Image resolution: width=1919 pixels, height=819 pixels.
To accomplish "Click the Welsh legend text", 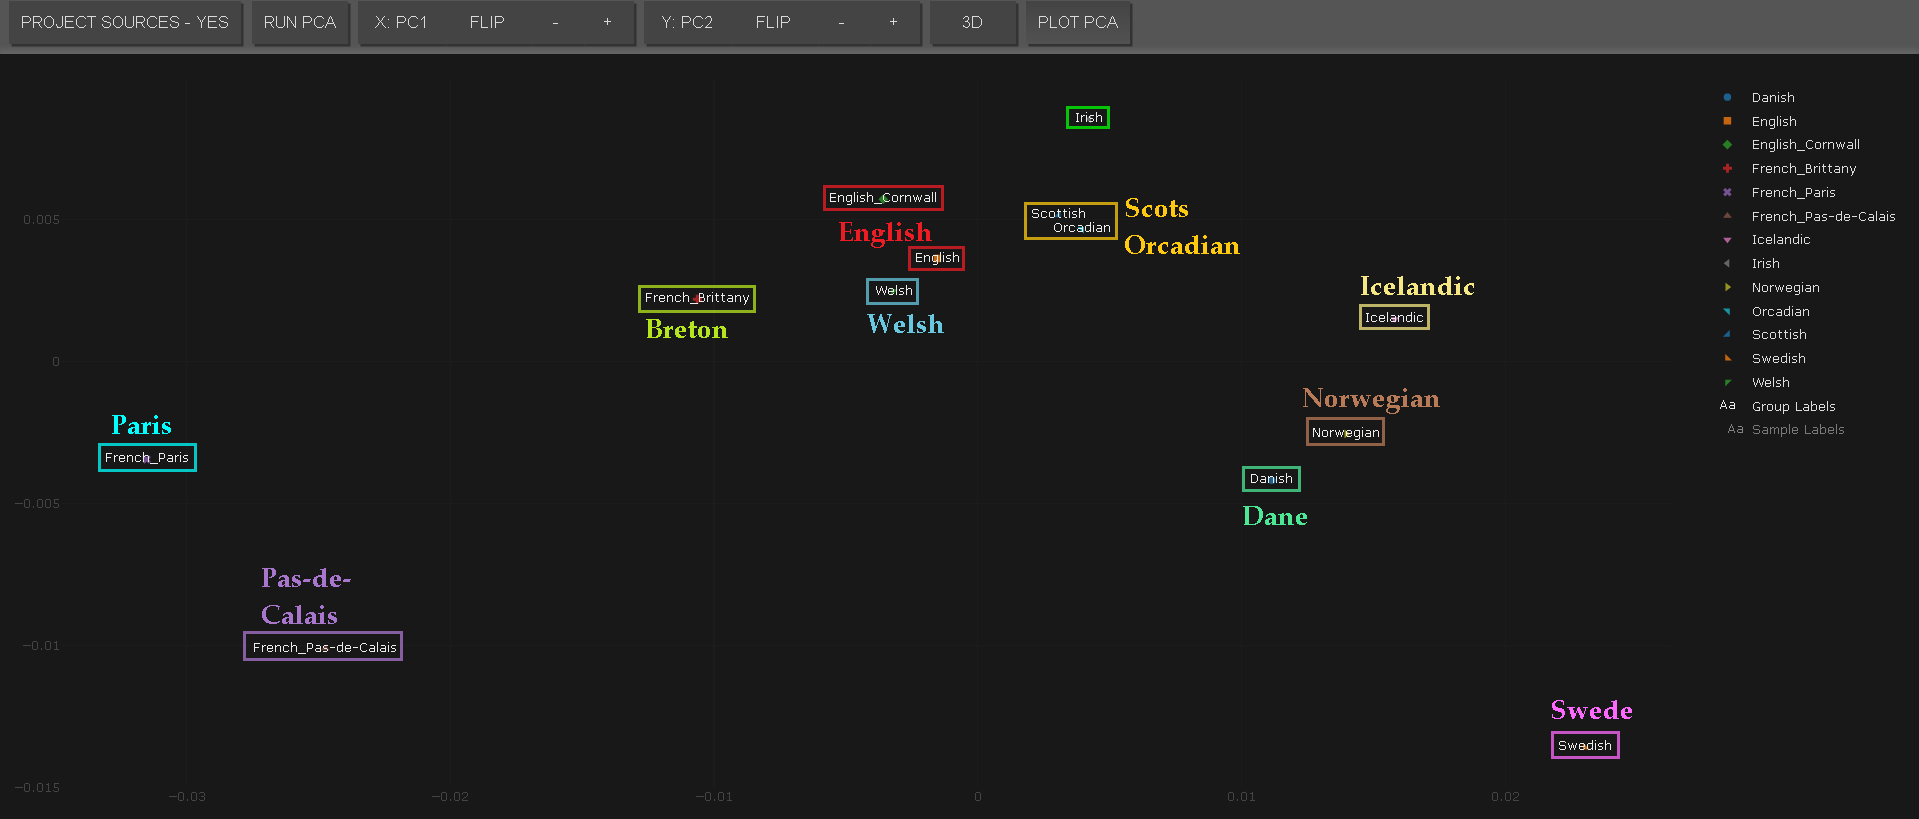I will [x=1771, y=383].
